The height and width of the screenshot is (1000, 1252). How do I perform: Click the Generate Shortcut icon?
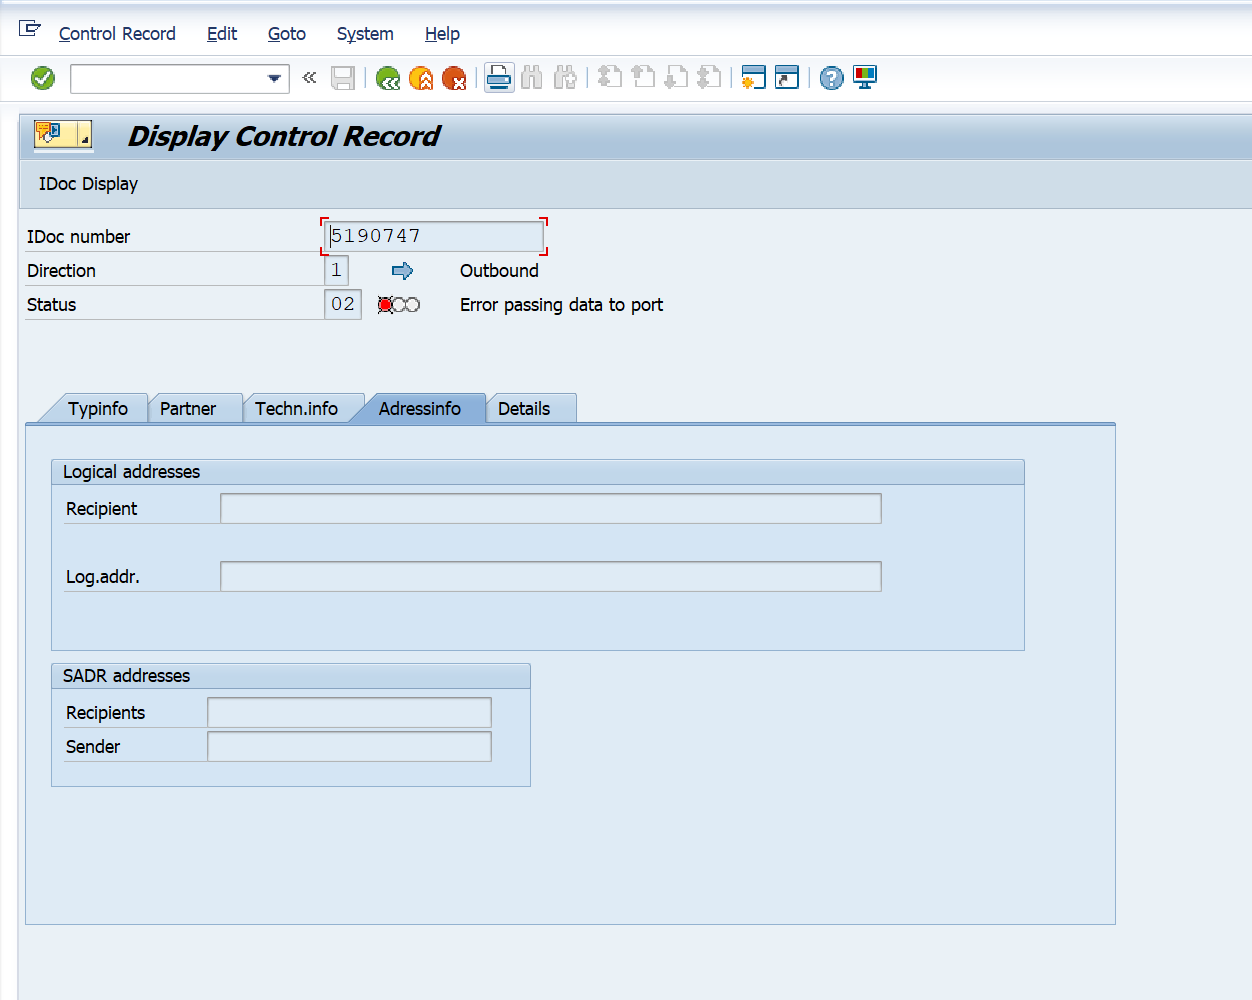pos(787,77)
